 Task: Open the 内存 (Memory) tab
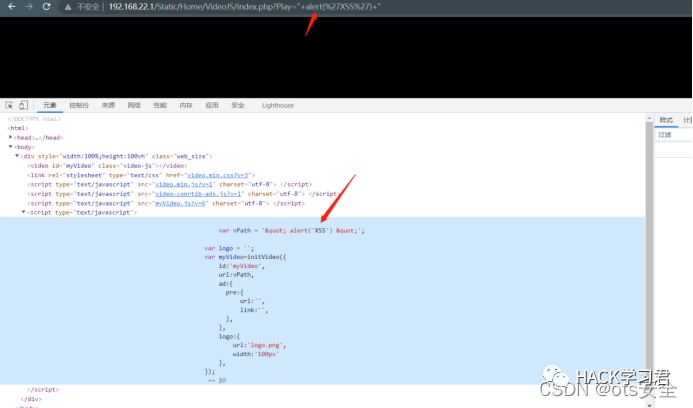coord(186,105)
